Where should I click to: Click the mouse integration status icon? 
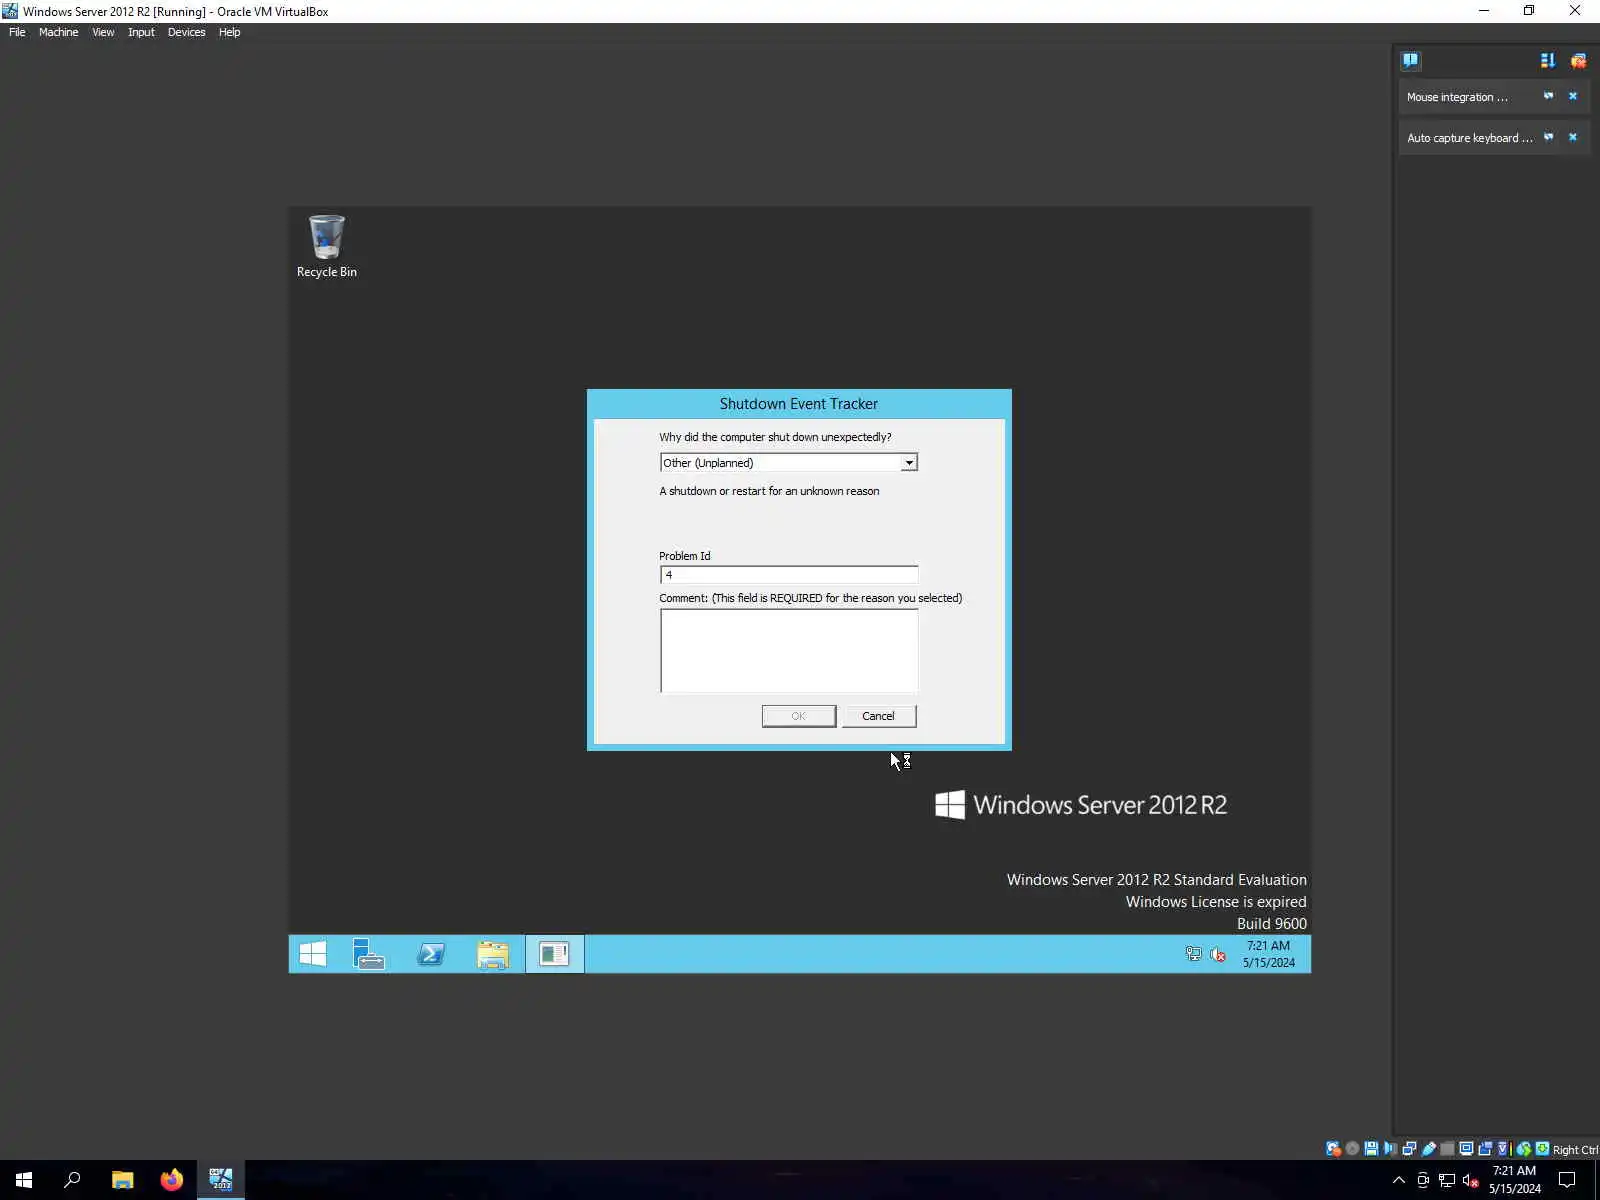click(1524, 1149)
